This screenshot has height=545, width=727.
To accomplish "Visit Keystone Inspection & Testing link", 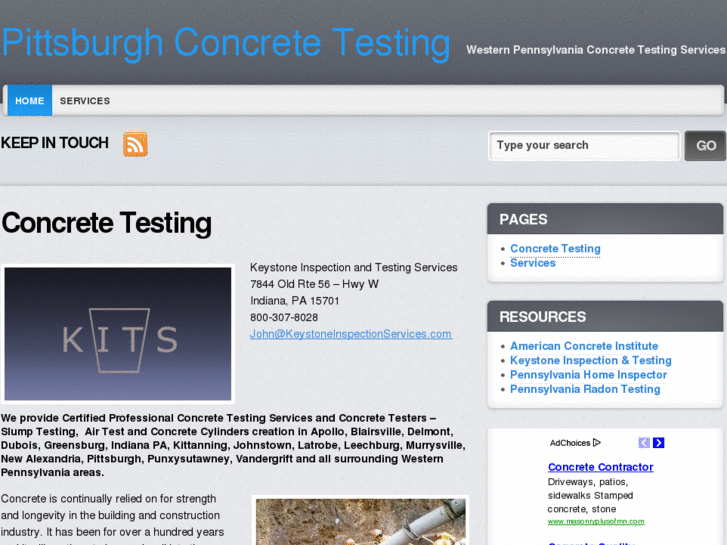I will click(x=591, y=360).
